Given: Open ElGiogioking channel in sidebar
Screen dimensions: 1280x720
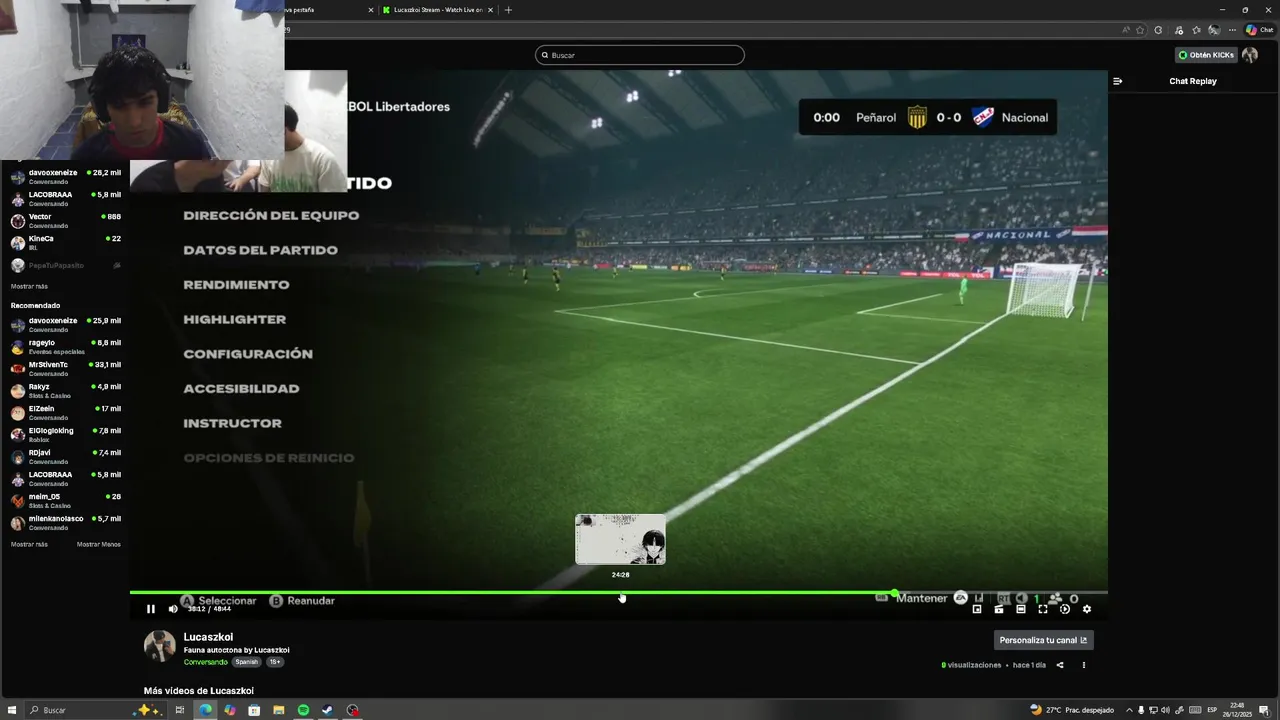Looking at the screenshot, I should (x=65, y=434).
